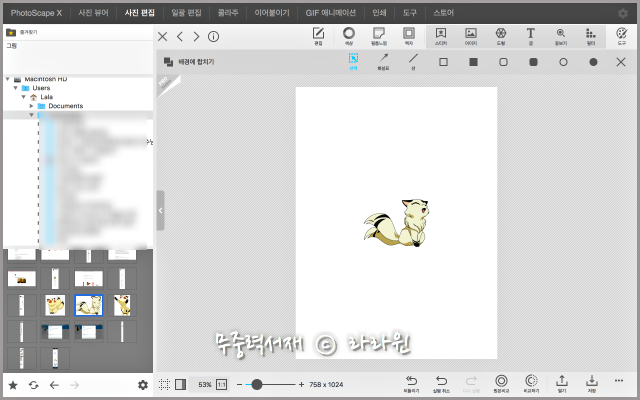Switch to 스토어 tab
The width and height of the screenshot is (640, 400).
[x=443, y=13]
